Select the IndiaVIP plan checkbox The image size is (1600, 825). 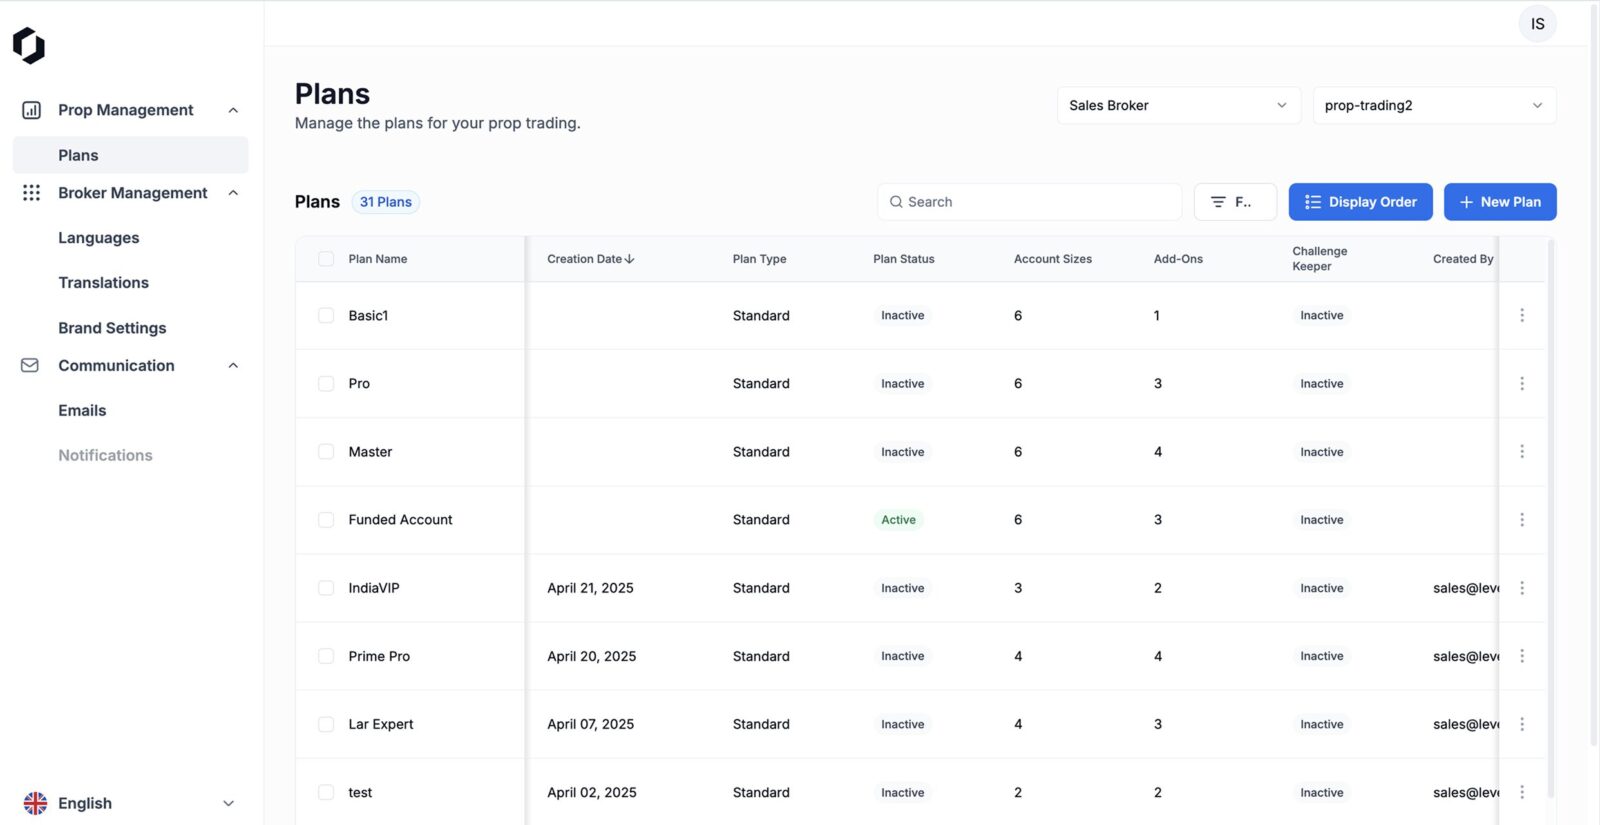pos(326,588)
